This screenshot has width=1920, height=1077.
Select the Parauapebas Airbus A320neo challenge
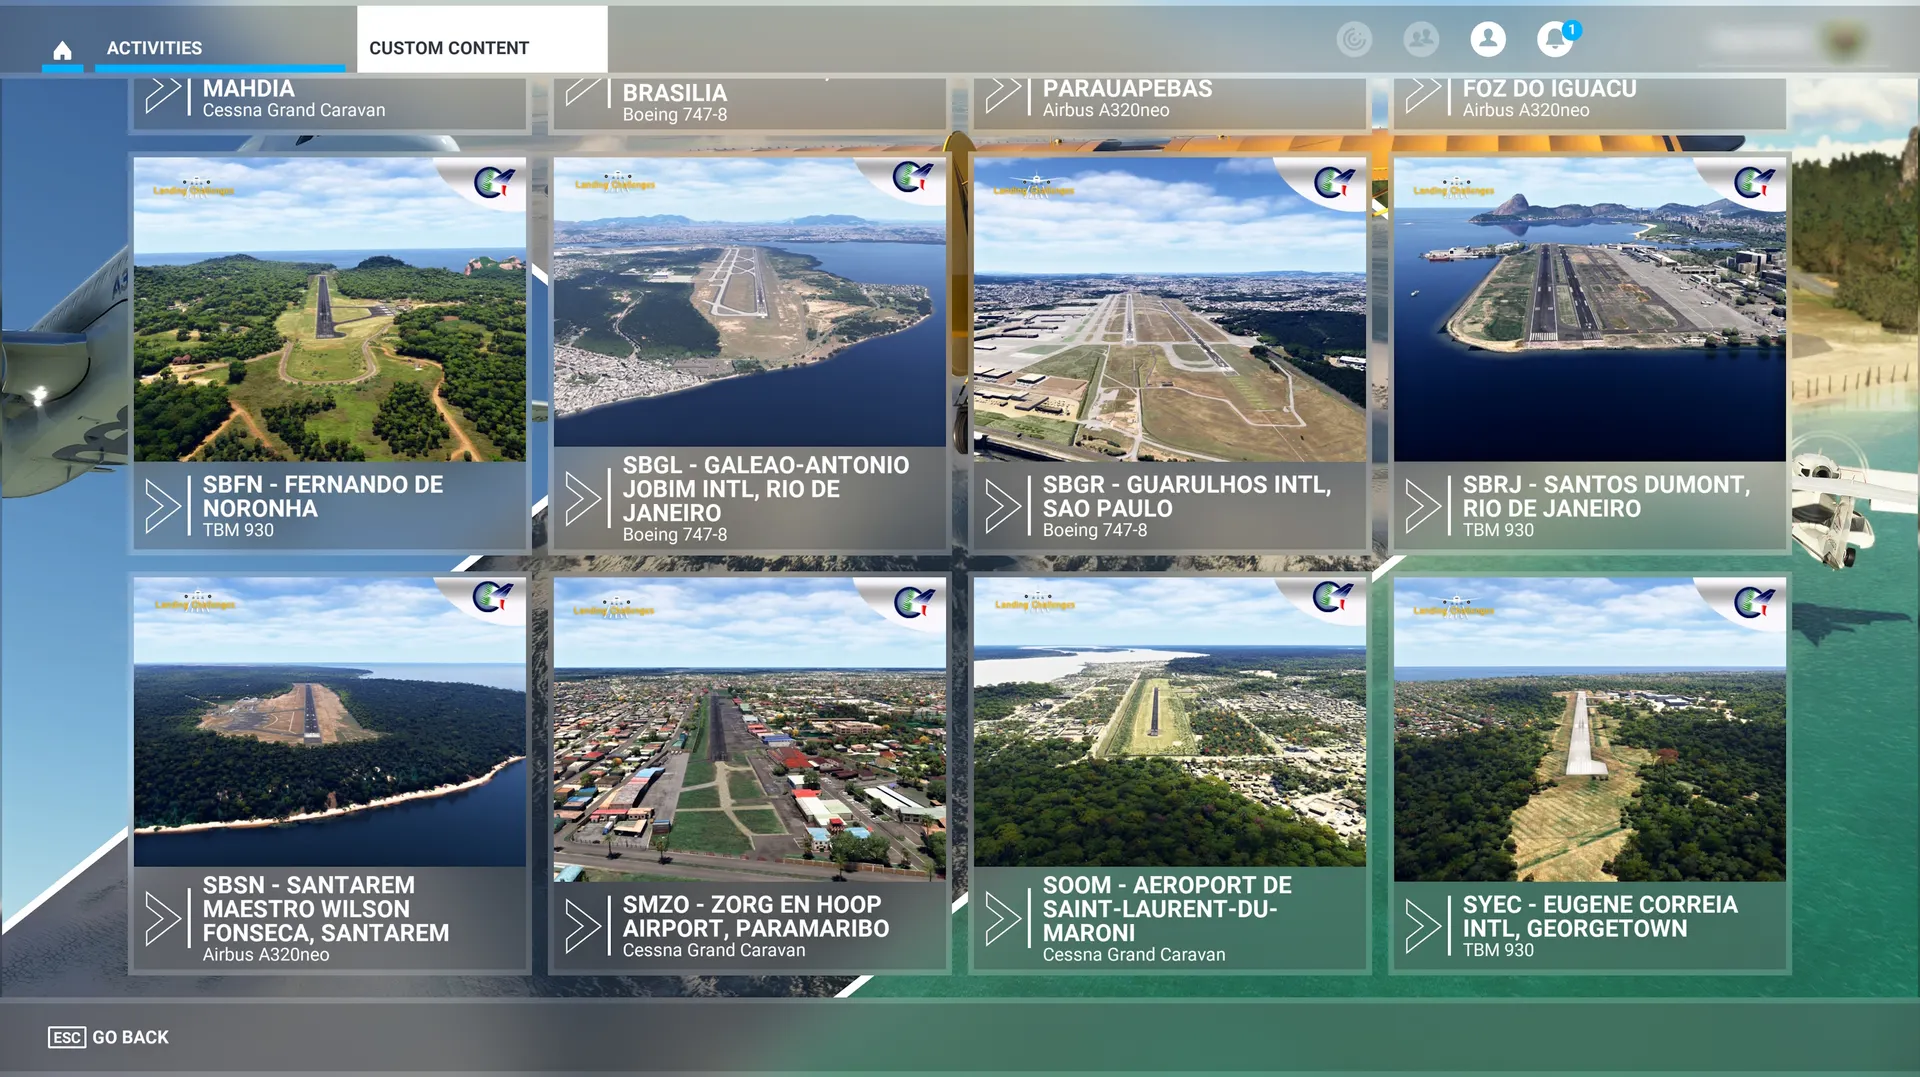[x=1170, y=100]
